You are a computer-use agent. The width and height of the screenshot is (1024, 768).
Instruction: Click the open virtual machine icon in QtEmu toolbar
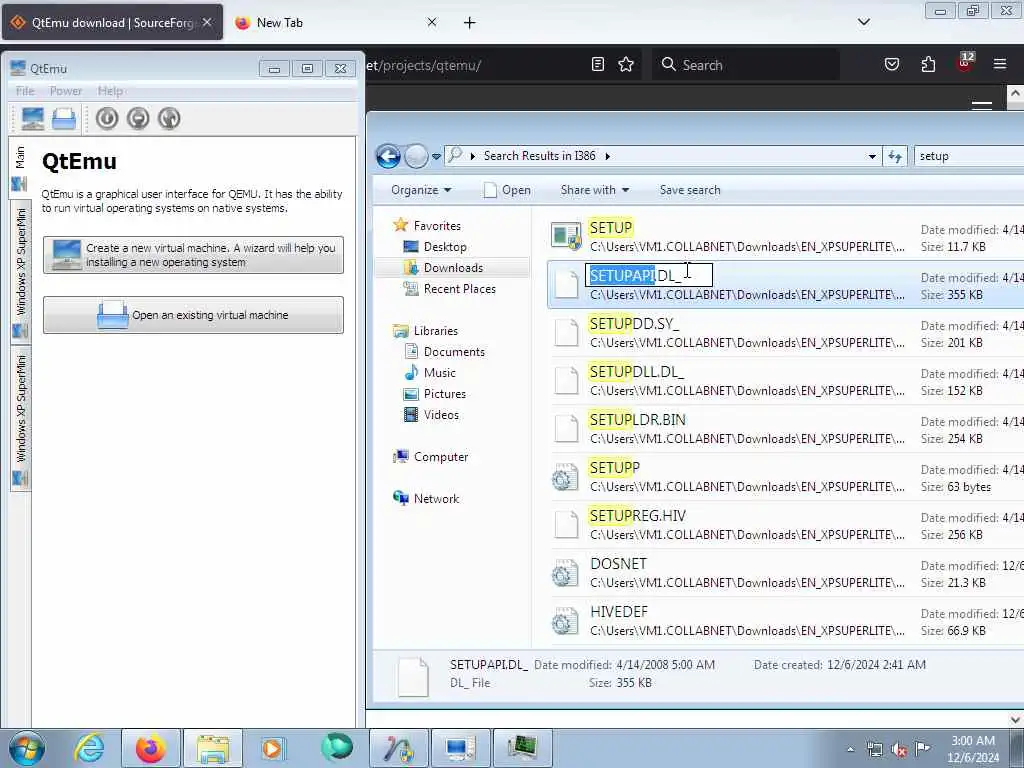(x=64, y=119)
